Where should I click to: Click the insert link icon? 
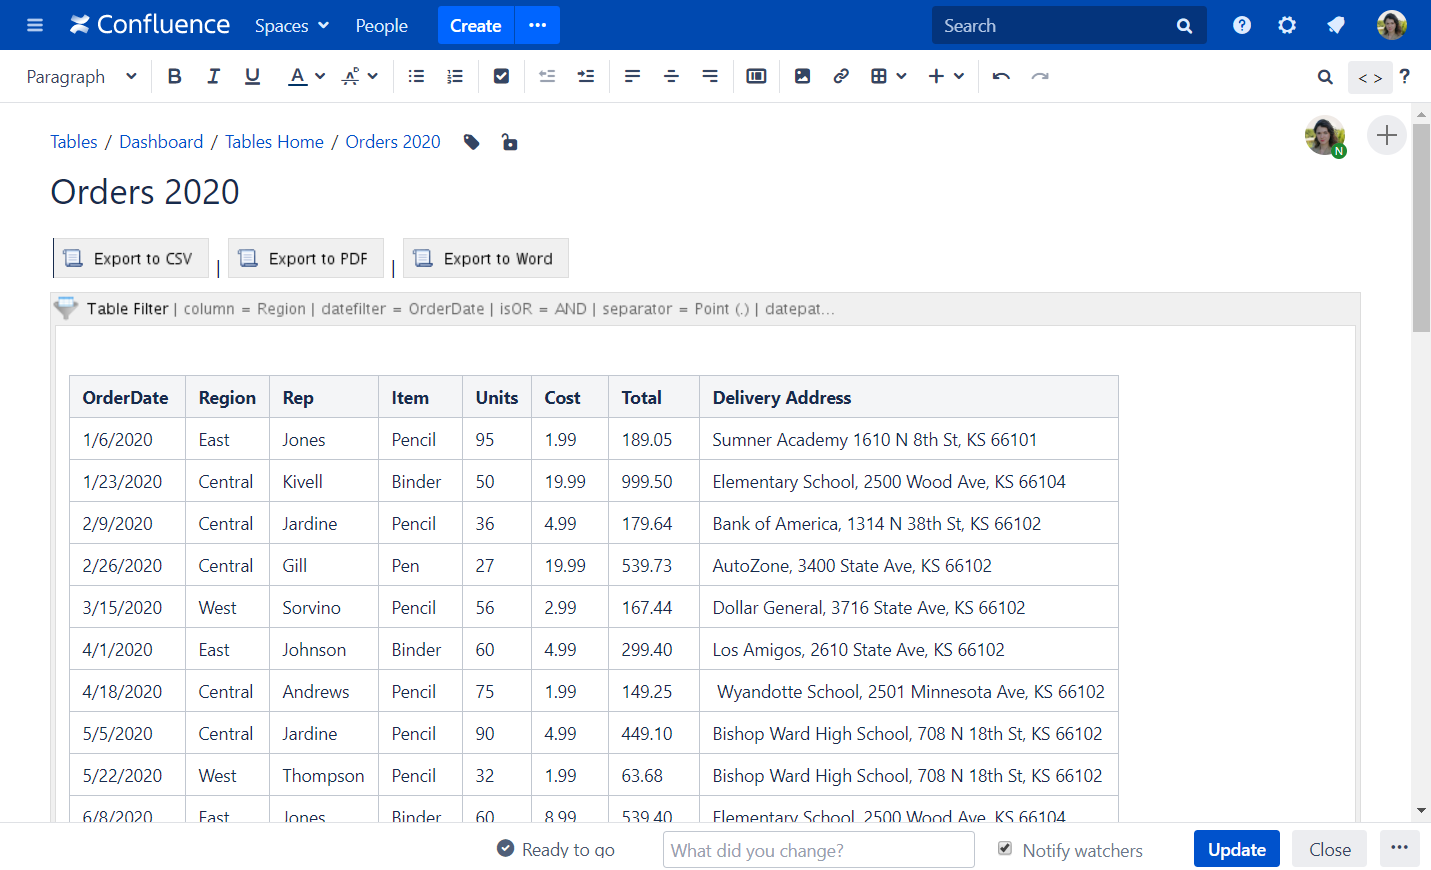tap(841, 76)
